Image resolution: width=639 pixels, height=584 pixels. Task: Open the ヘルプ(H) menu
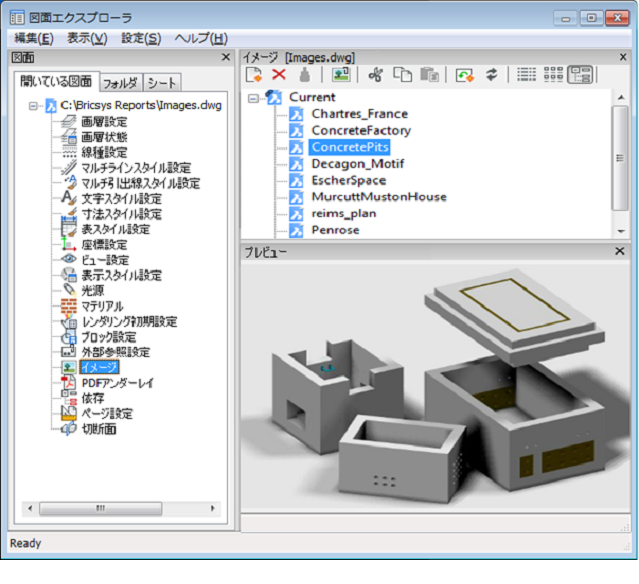[201, 39]
